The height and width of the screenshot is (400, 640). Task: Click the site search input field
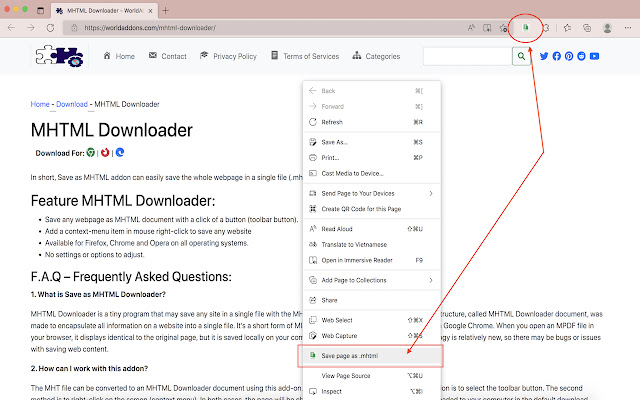(x=467, y=56)
